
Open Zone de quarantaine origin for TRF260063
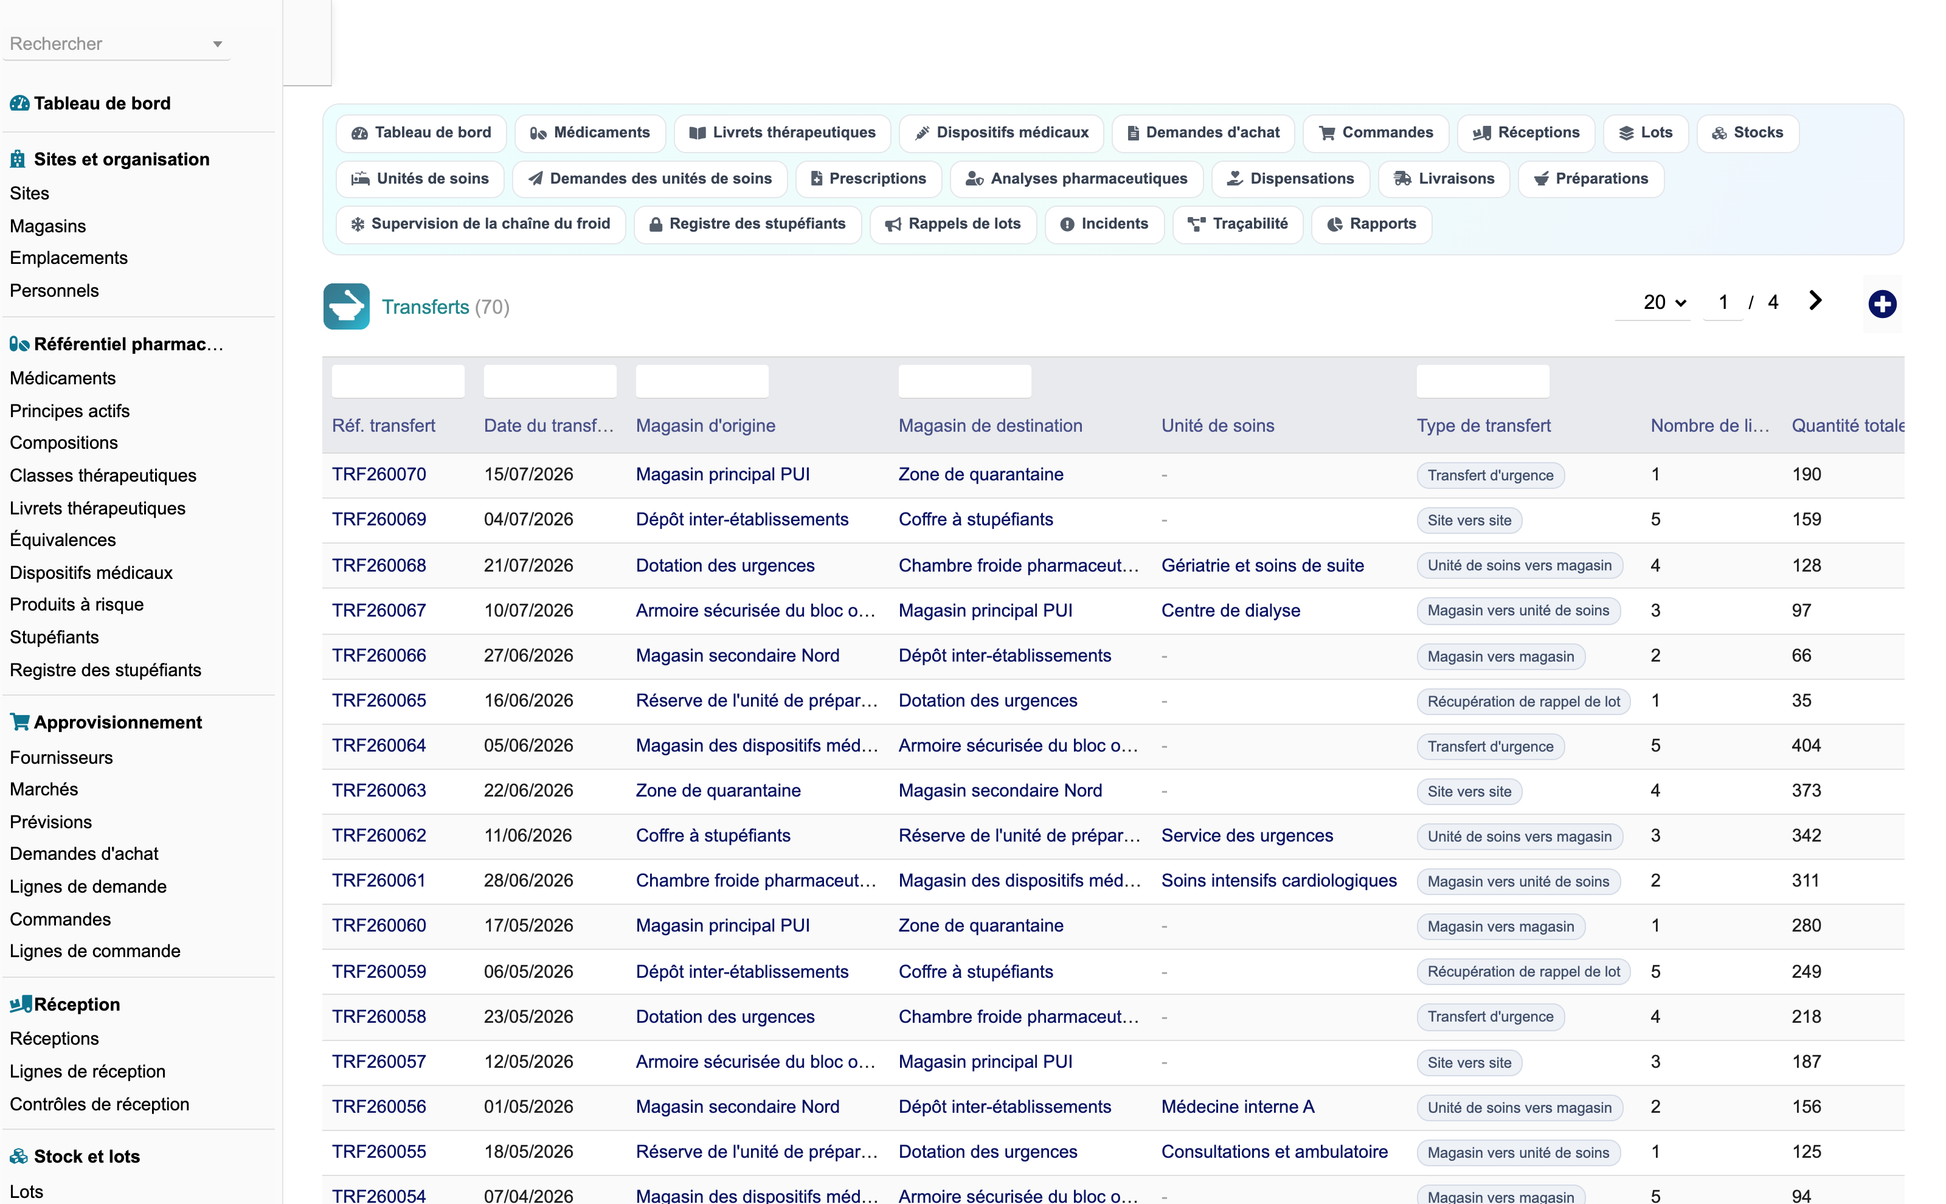pos(718,791)
